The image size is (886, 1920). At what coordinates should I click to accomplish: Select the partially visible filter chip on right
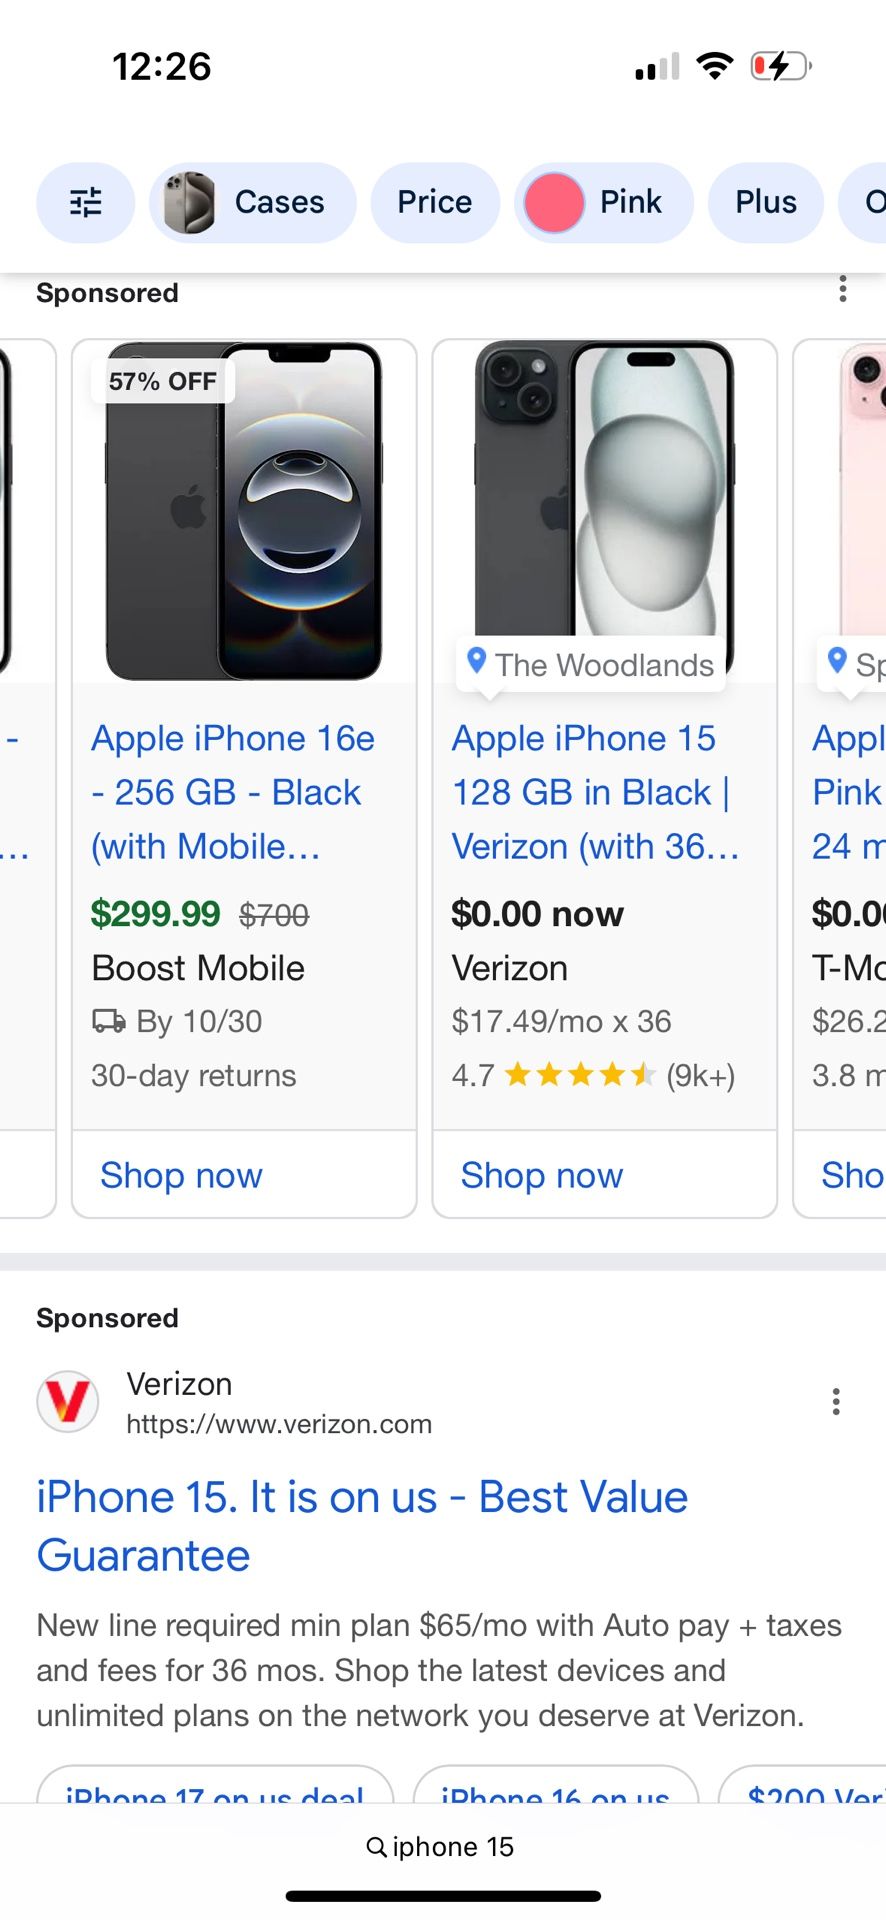870,202
